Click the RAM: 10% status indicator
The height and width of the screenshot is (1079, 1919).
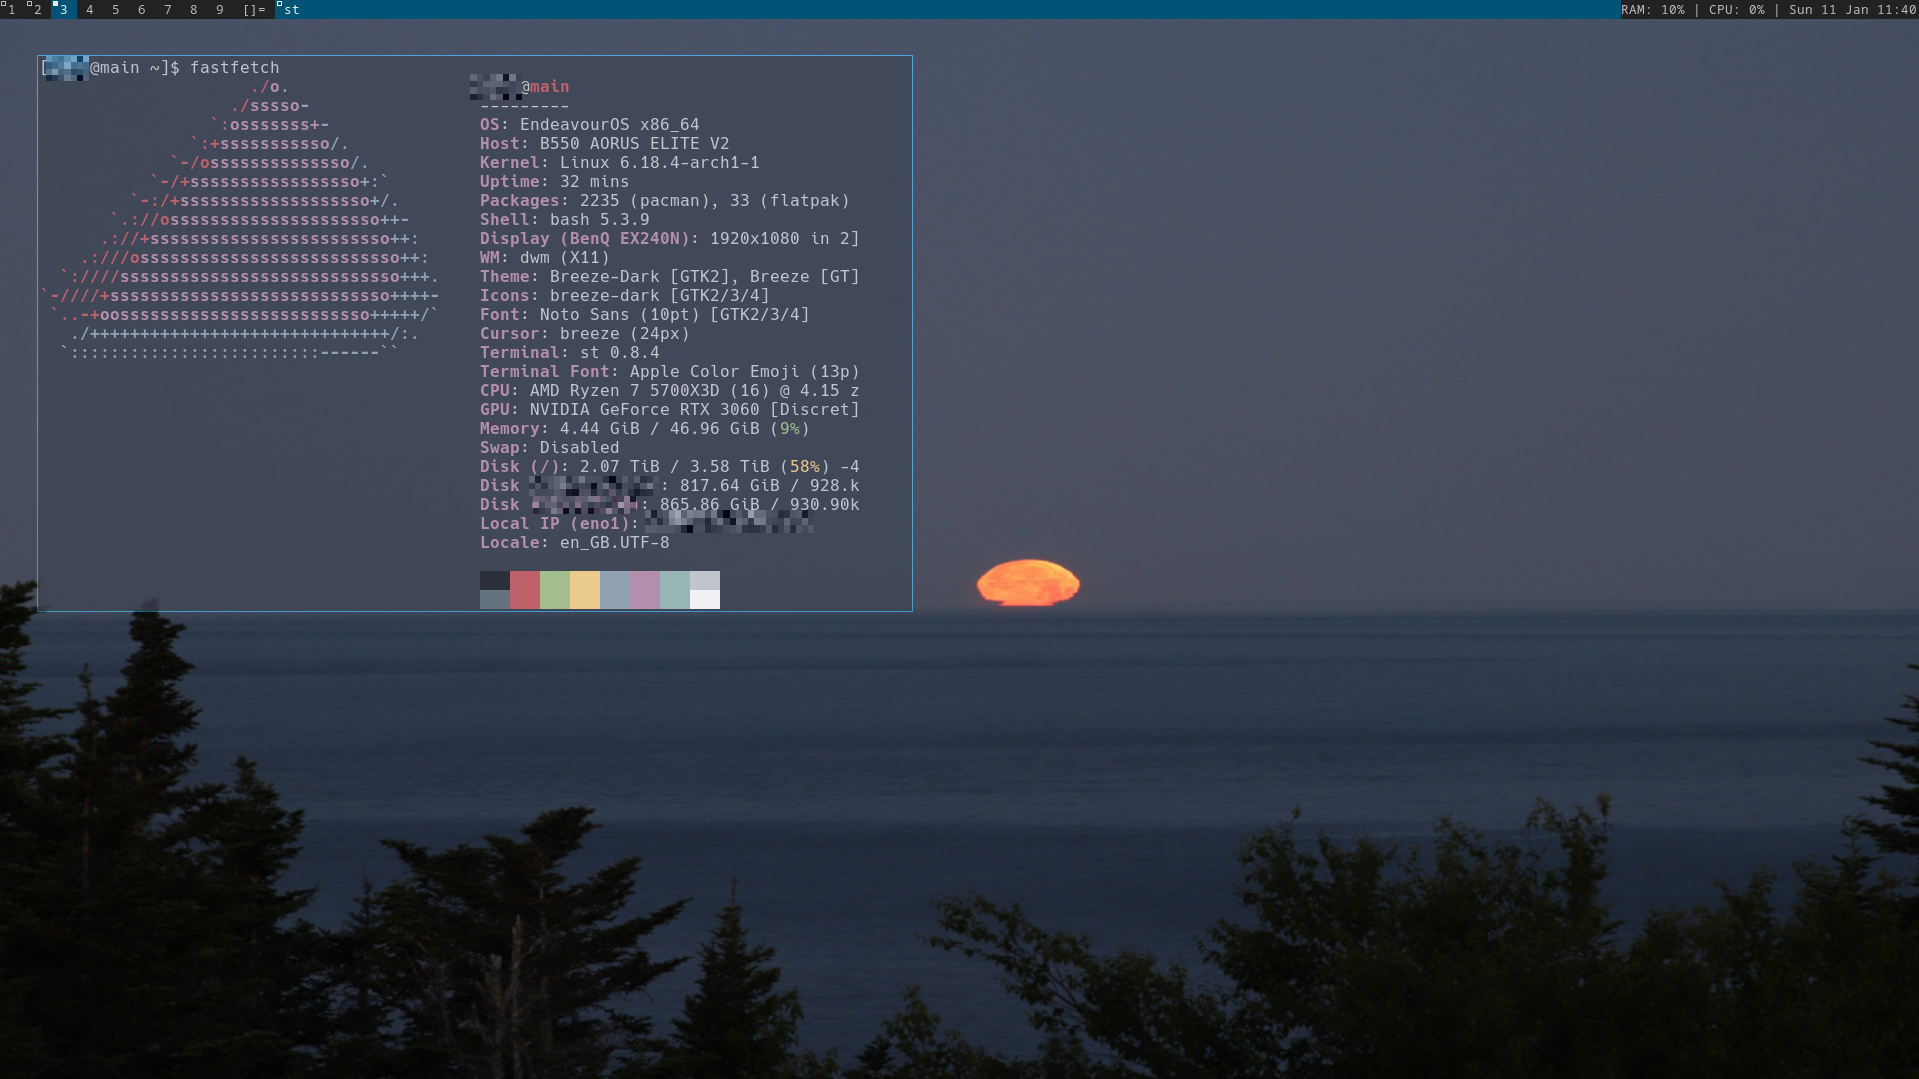(x=1652, y=9)
